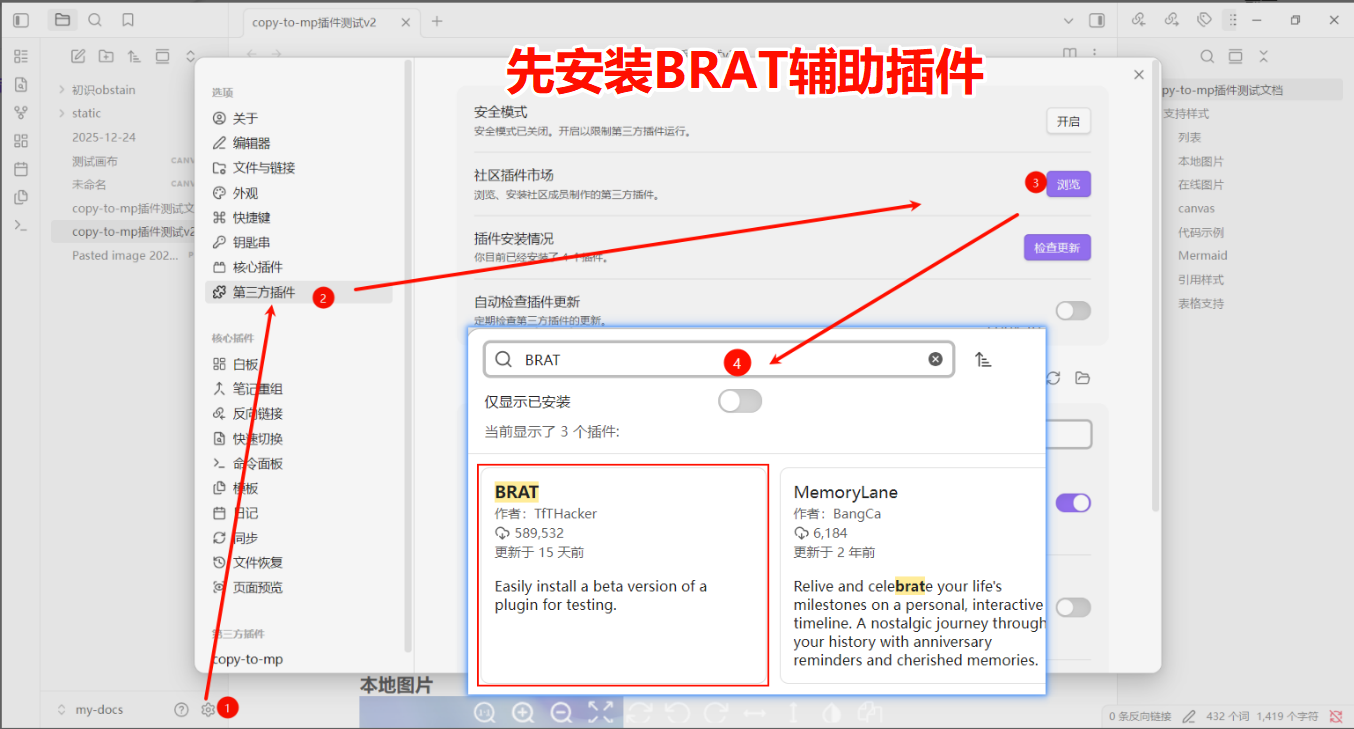Create a new note from the file explorer
Image resolution: width=1354 pixels, height=729 pixels.
click(x=78, y=56)
